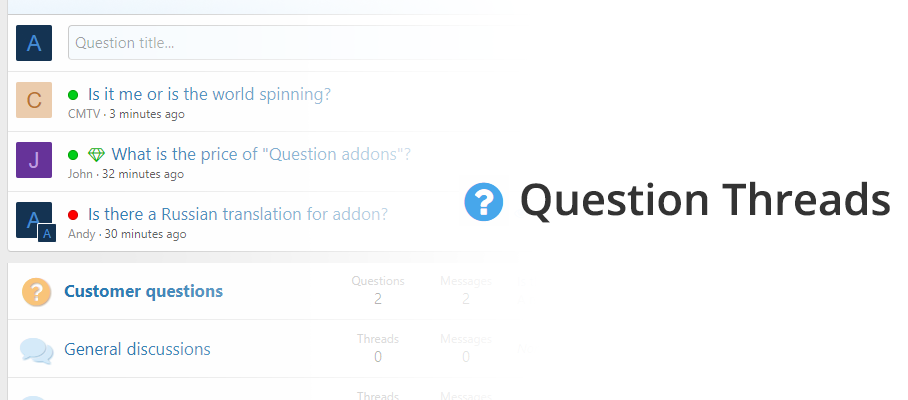Open "Is it me or is the world spinning?"
This screenshot has width=908, height=400.
click(209, 95)
